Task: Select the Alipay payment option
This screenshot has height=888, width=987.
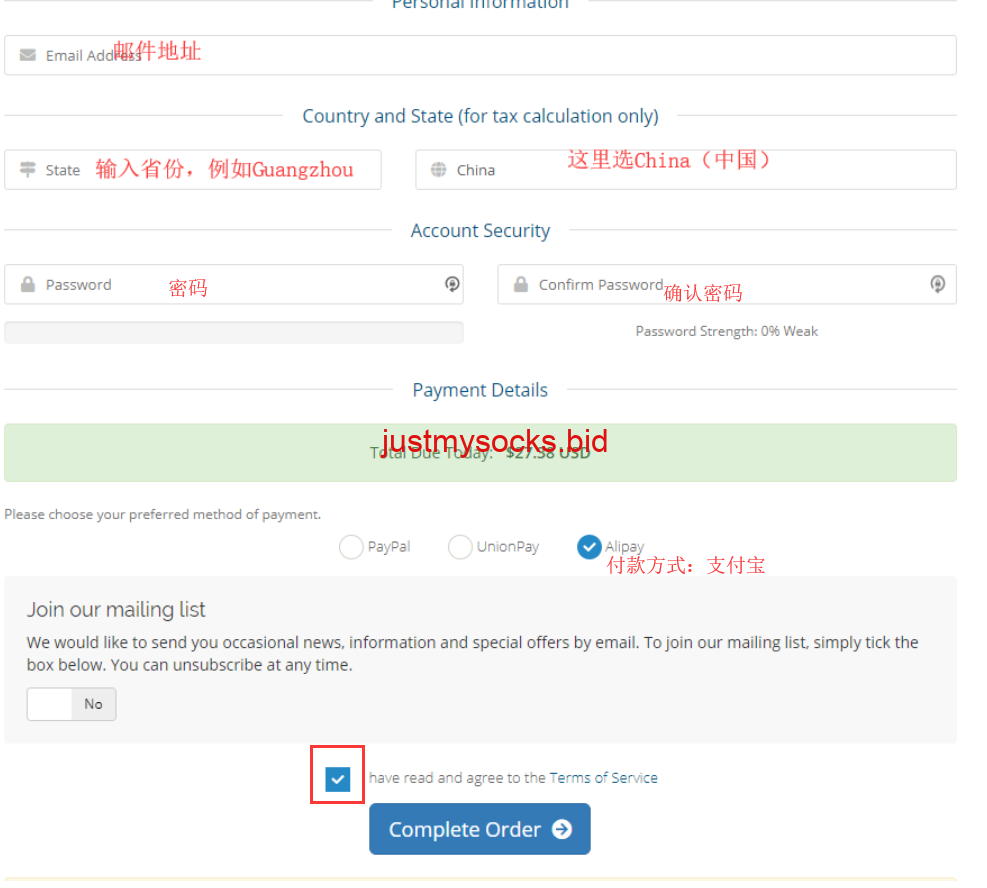Action: coord(589,547)
